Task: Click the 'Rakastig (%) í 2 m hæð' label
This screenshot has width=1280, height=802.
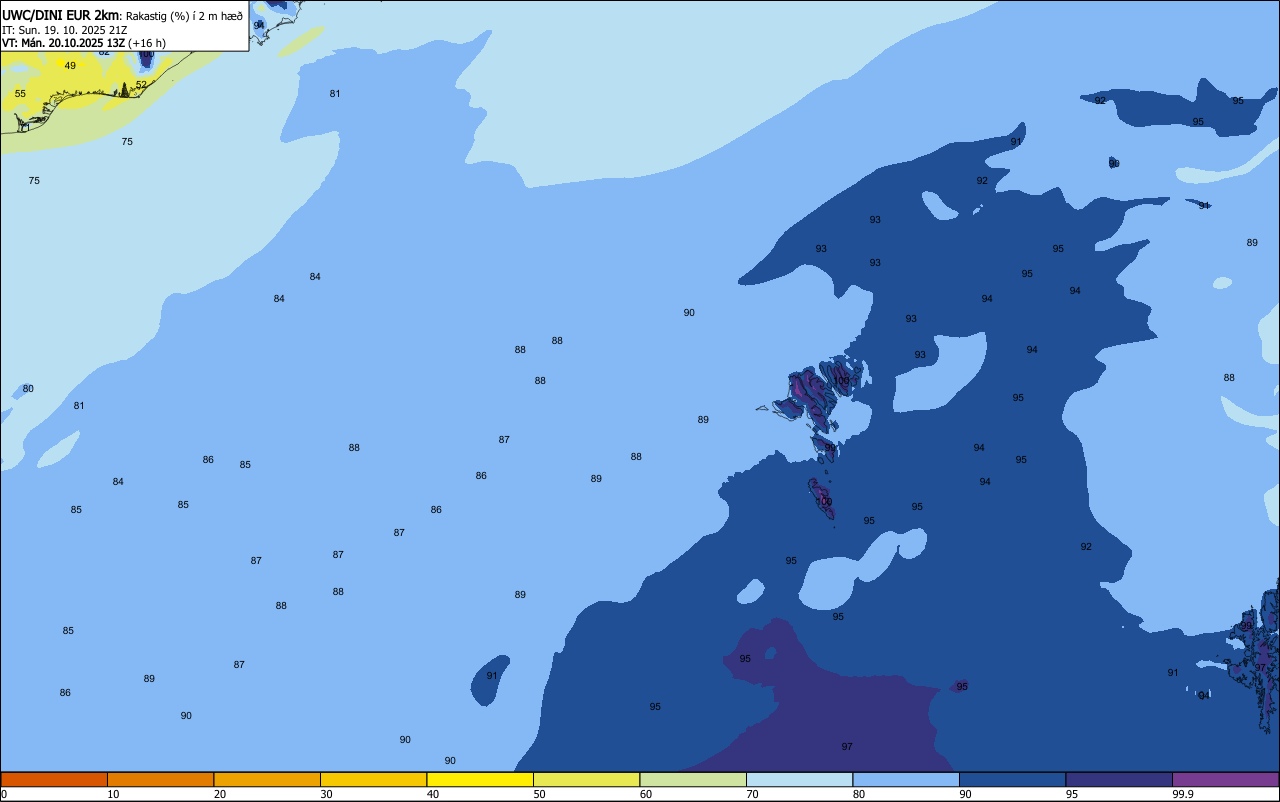Action: click(x=184, y=15)
